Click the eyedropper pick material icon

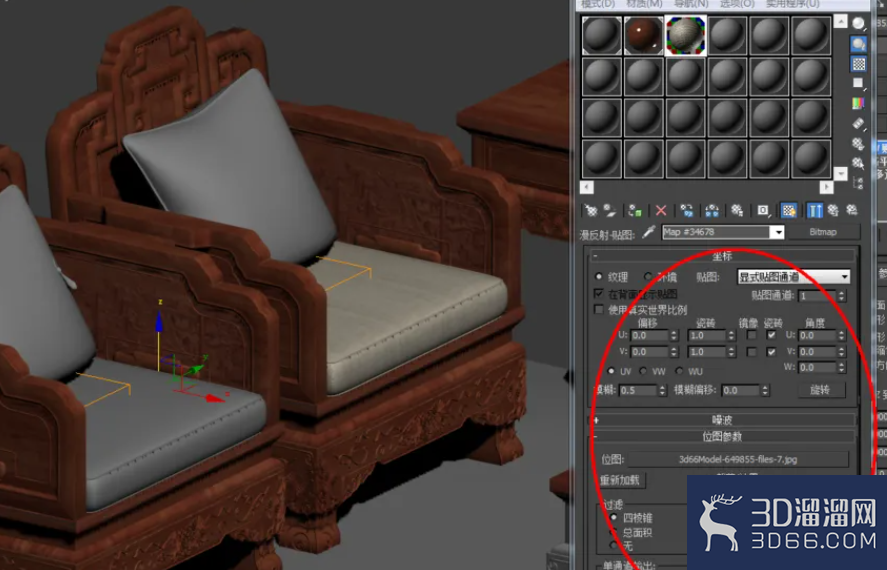tap(649, 232)
